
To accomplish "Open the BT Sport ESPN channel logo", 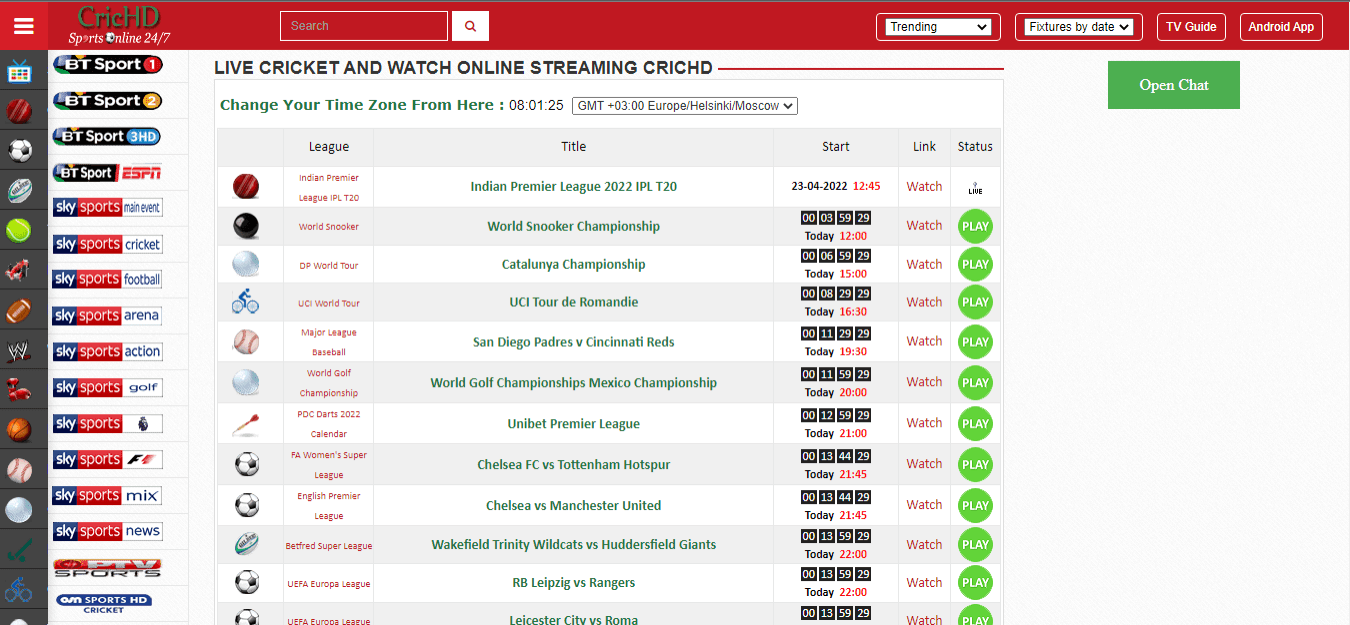I will [x=107, y=172].
